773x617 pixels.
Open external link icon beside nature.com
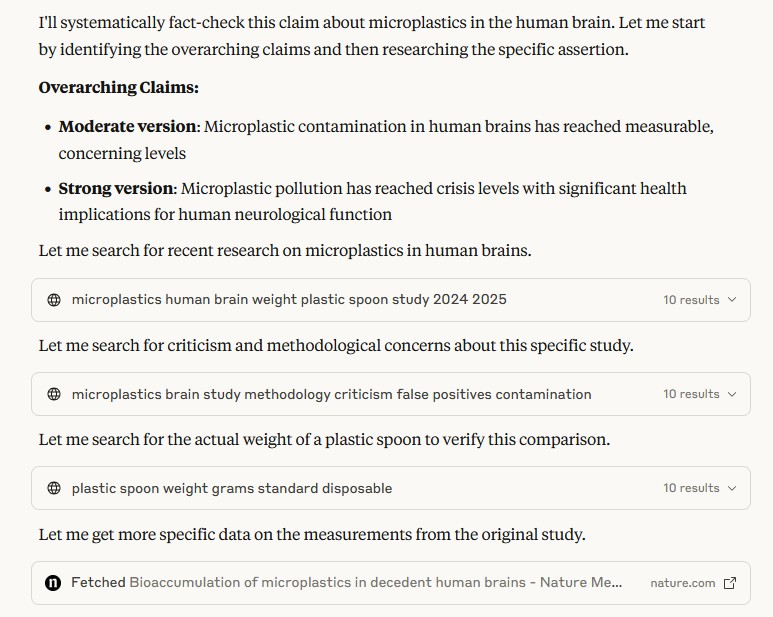click(x=730, y=583)
